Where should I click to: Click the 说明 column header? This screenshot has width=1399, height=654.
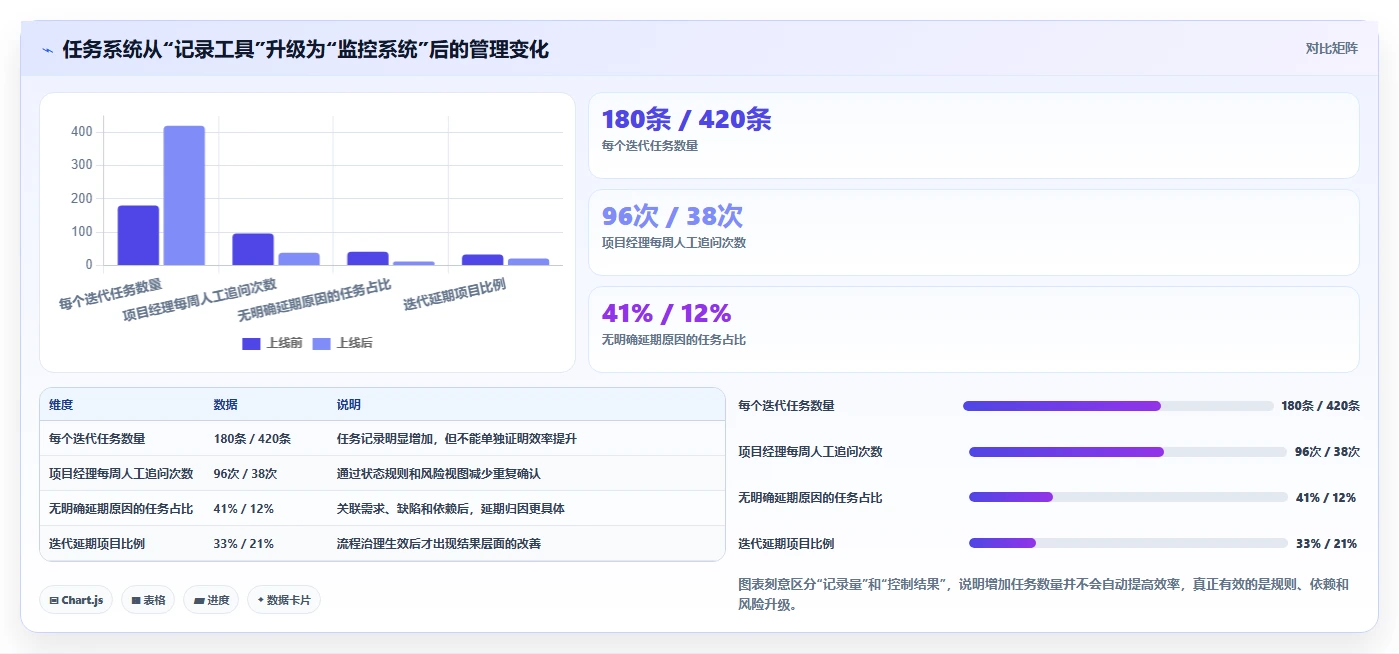(349, 405)
